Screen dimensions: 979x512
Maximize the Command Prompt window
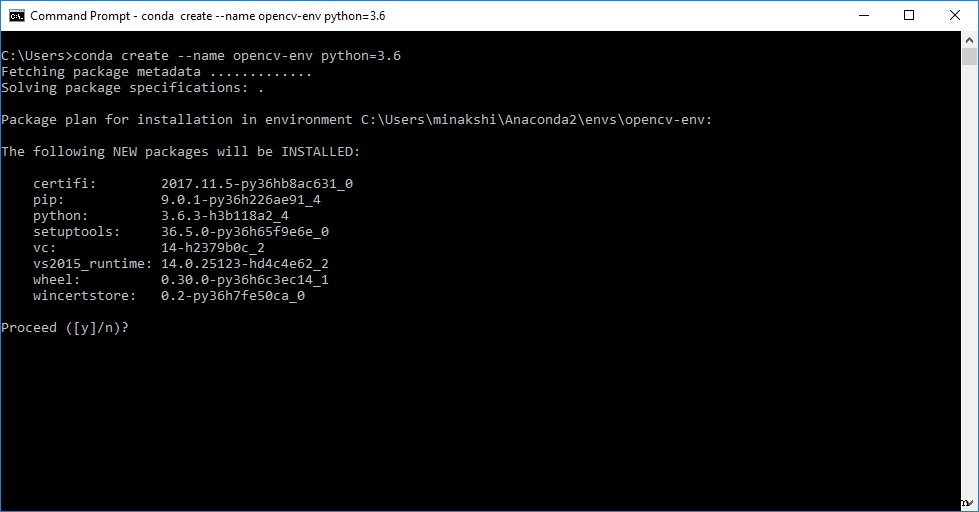(x=909, y=16)
